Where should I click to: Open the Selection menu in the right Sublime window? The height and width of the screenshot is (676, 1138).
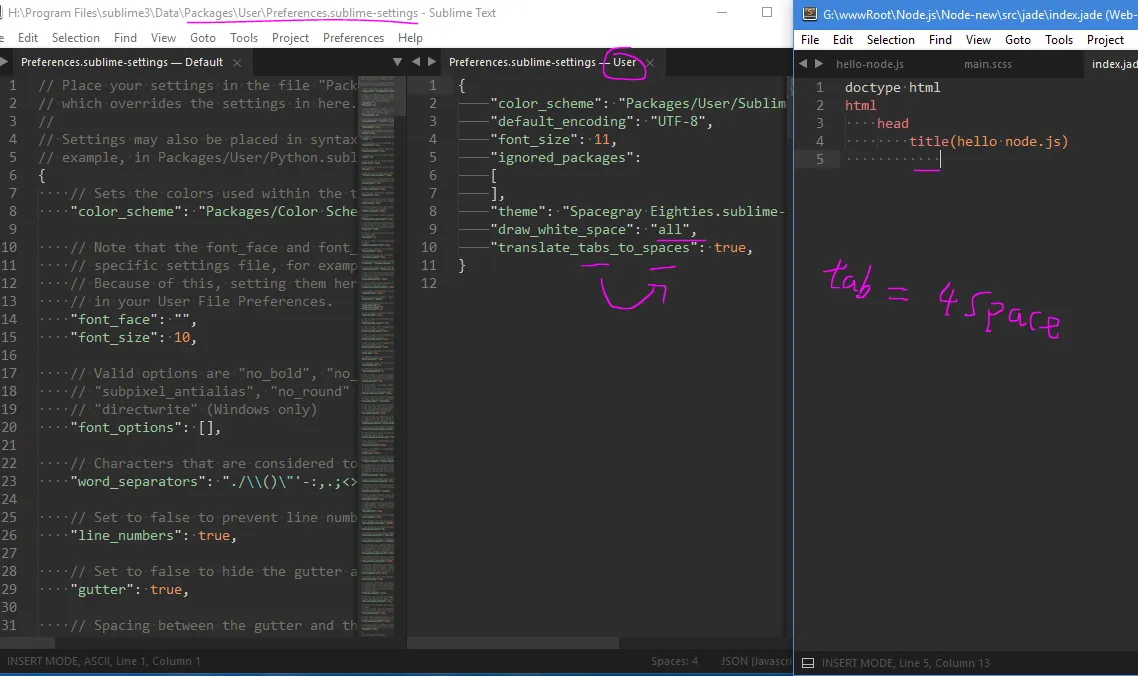tap(891, 40)
